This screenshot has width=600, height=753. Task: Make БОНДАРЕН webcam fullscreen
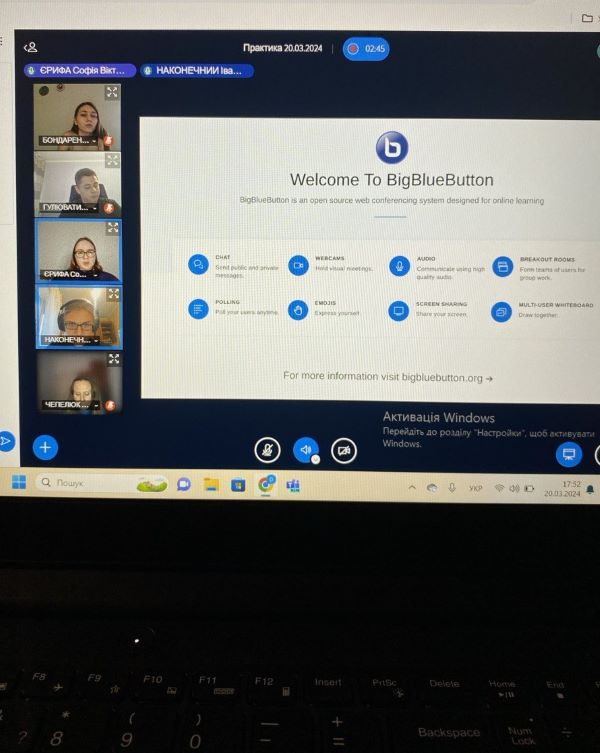coord(111,92)
